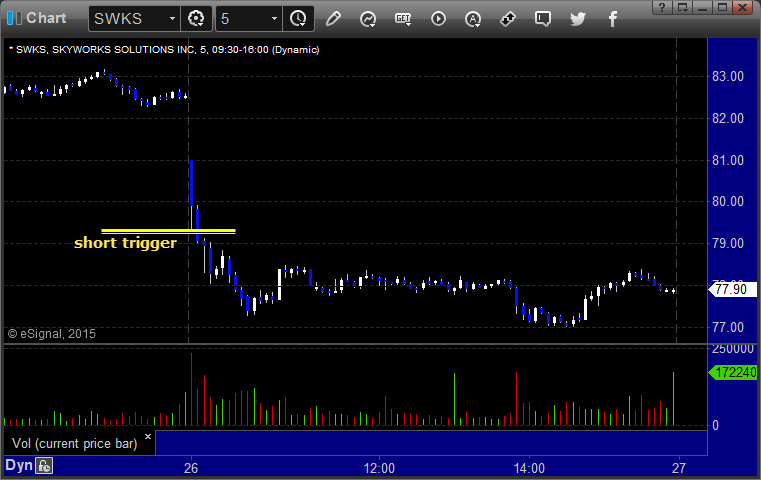Open the circled A alerts icon
This screenshot has width=761, height=480.
pos(473,19)
